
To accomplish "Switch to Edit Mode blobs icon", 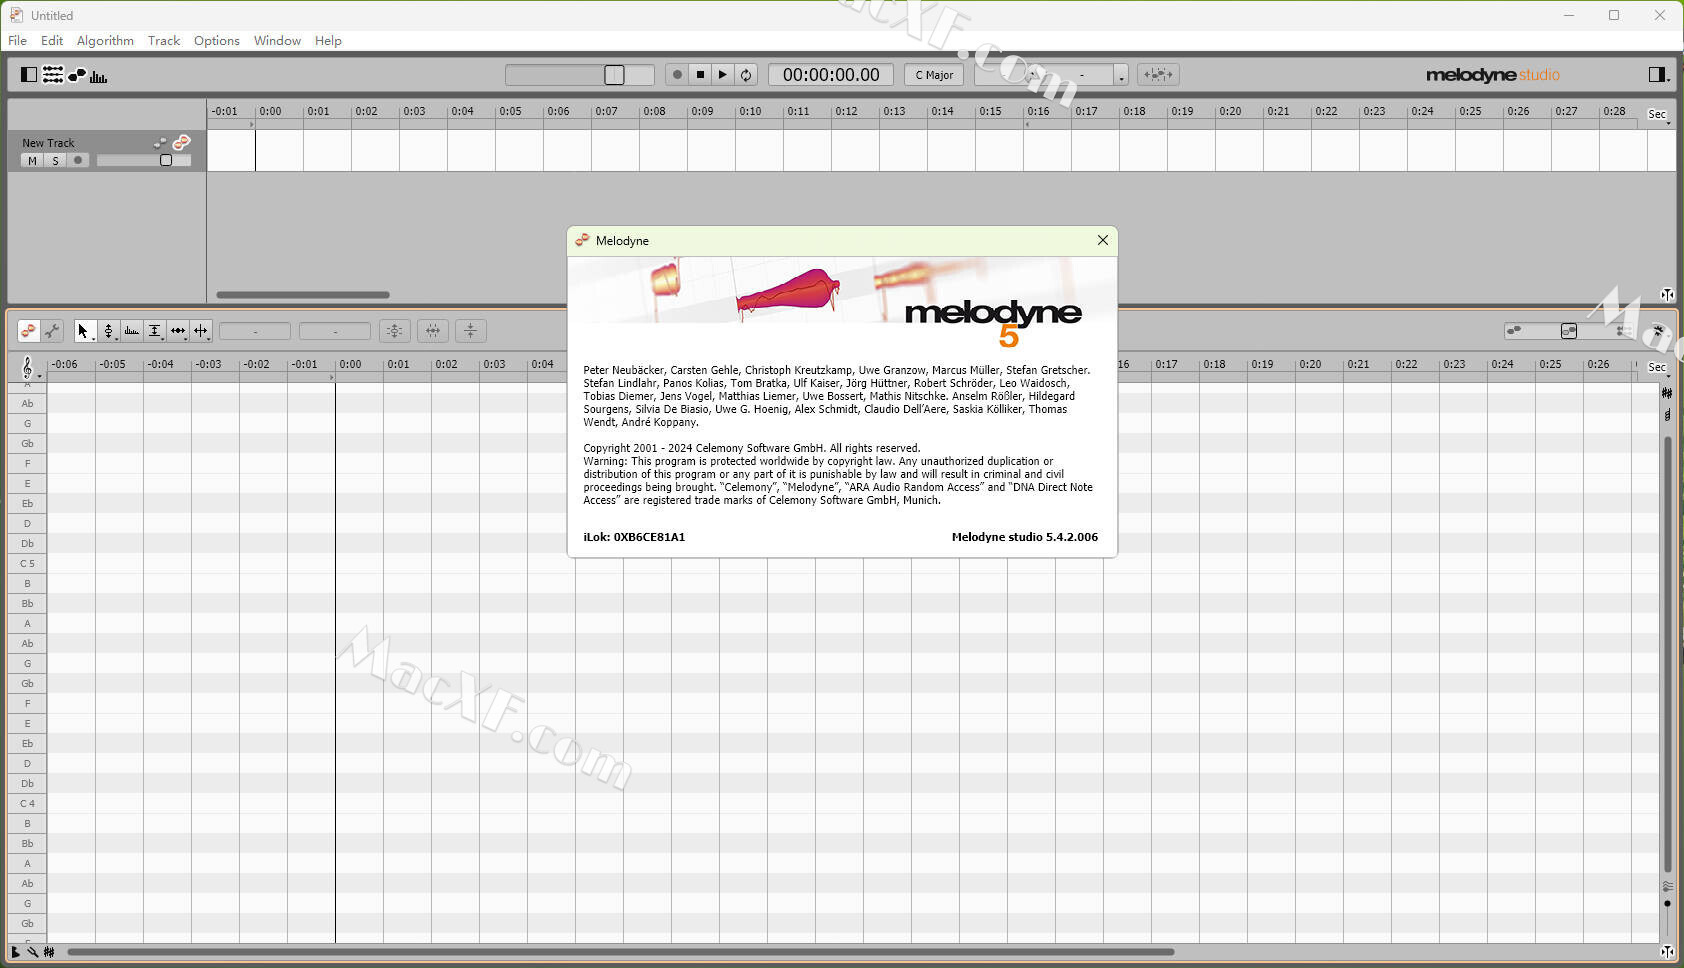I will 29,331.
